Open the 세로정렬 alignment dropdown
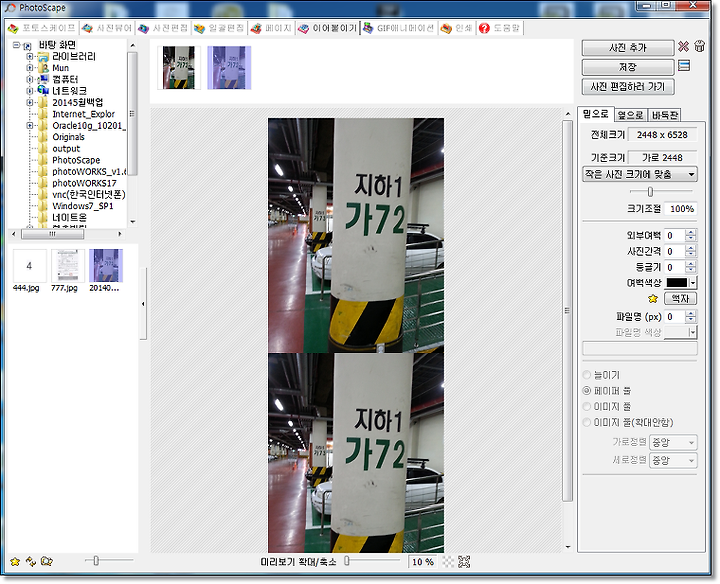 point(673,460)
